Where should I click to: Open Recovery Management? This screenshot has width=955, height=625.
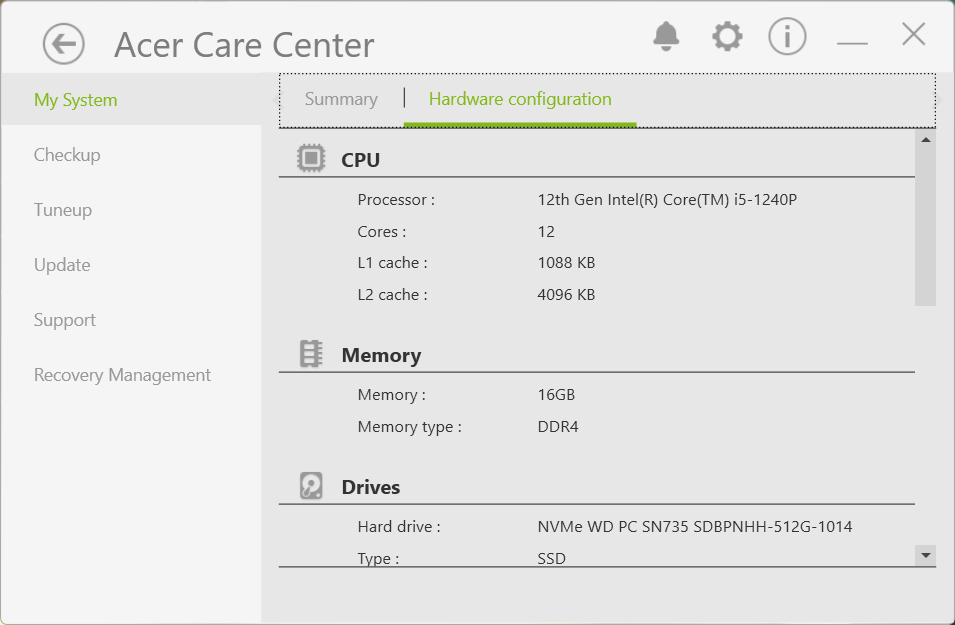(x=122, y=375)
